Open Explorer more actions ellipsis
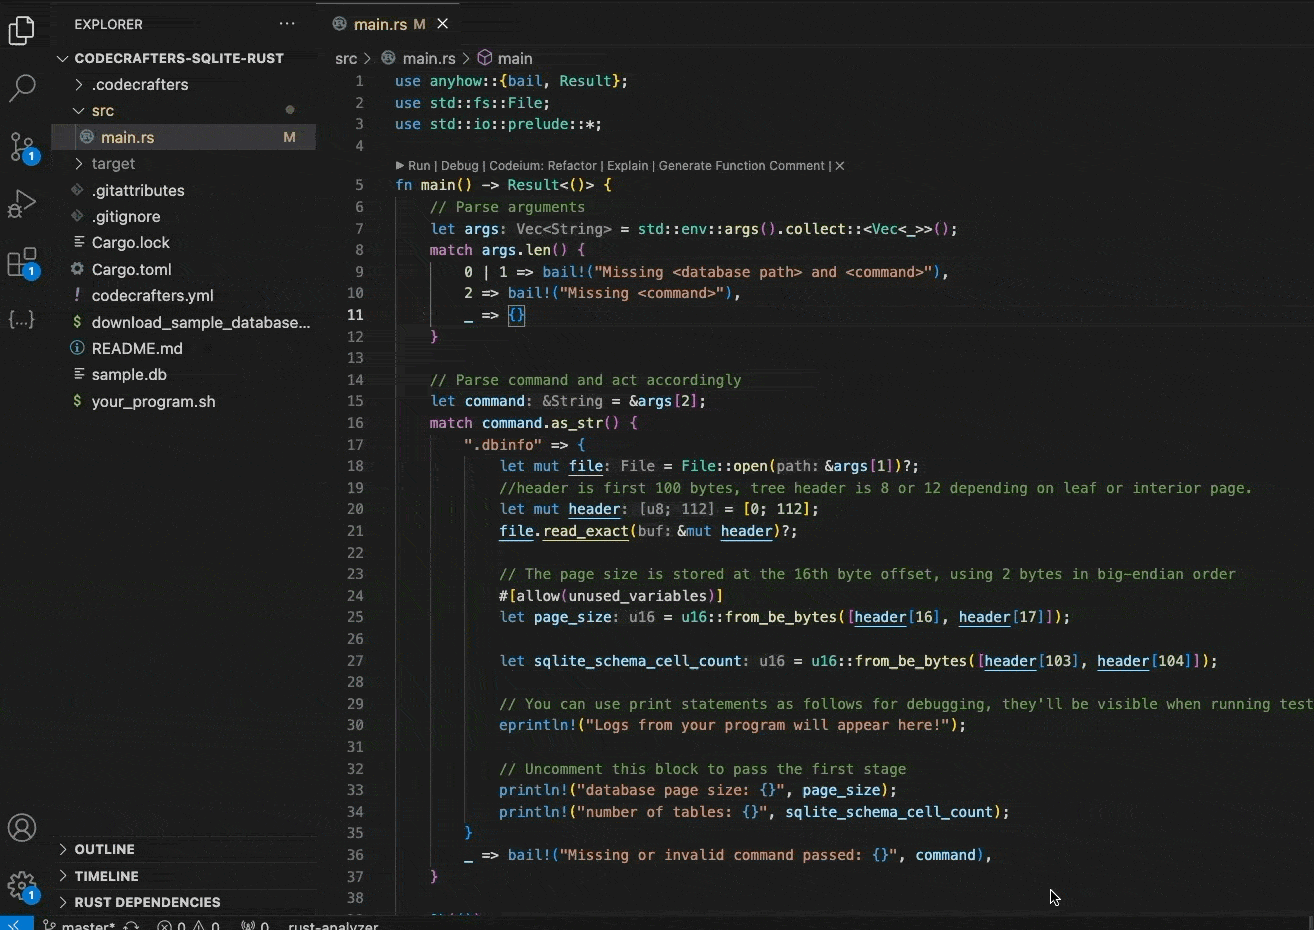 tap(287, 24)
